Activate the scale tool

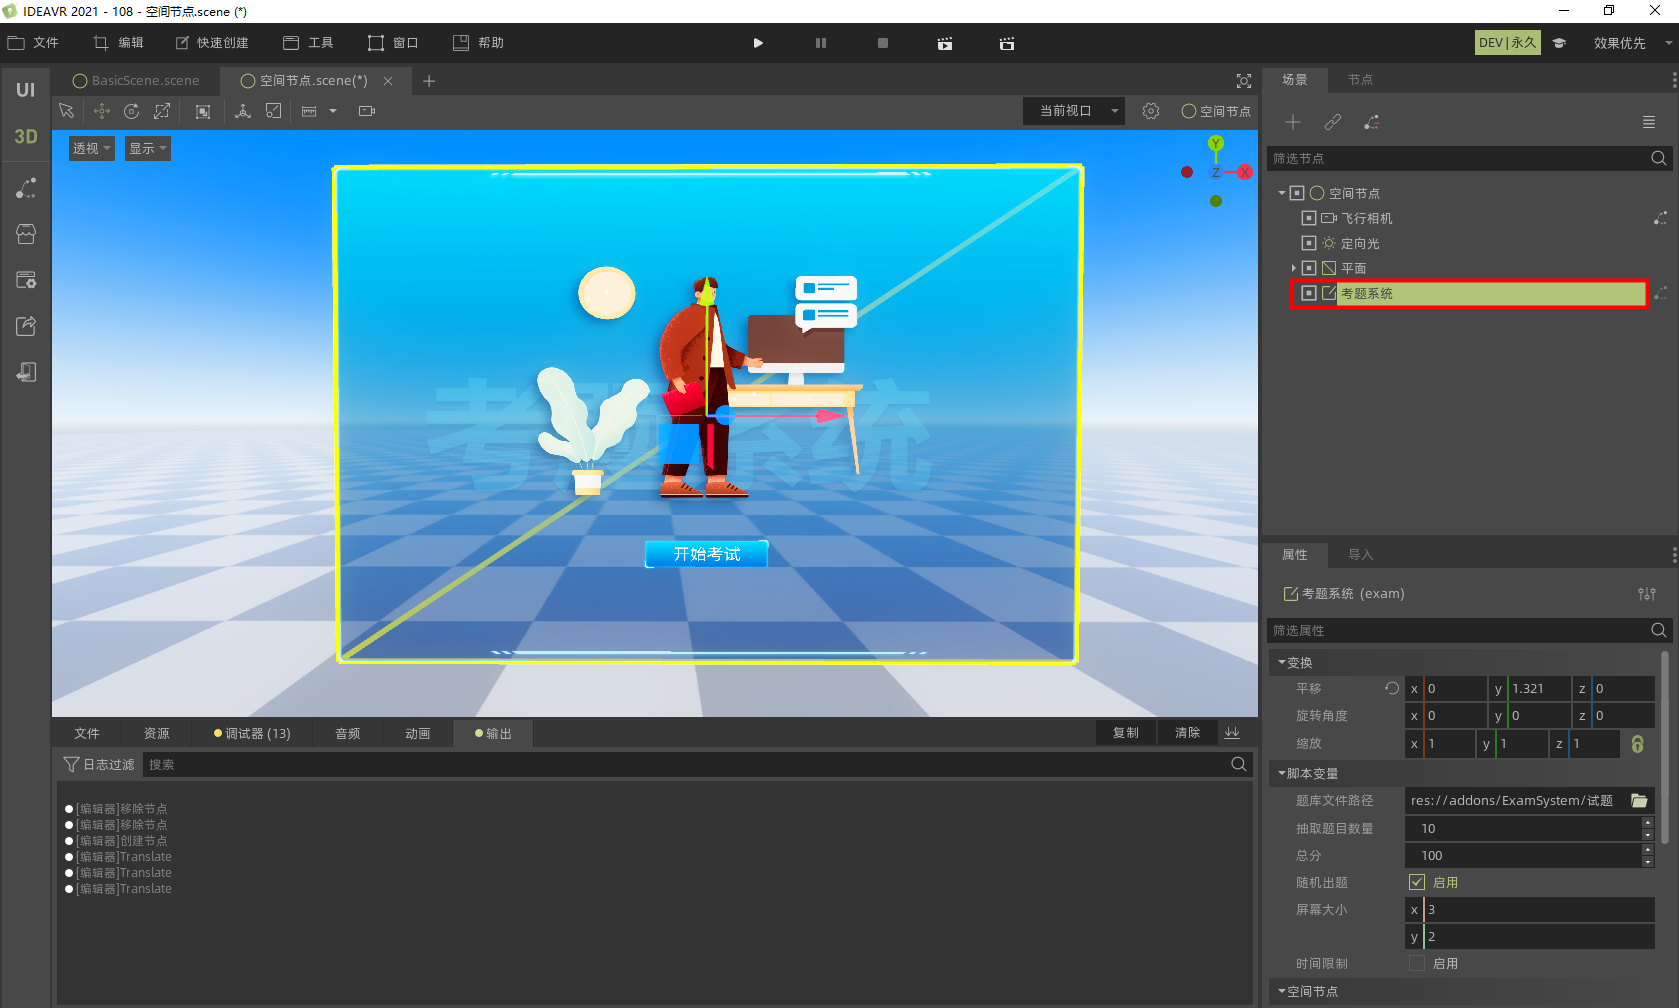tap(162, 111)
